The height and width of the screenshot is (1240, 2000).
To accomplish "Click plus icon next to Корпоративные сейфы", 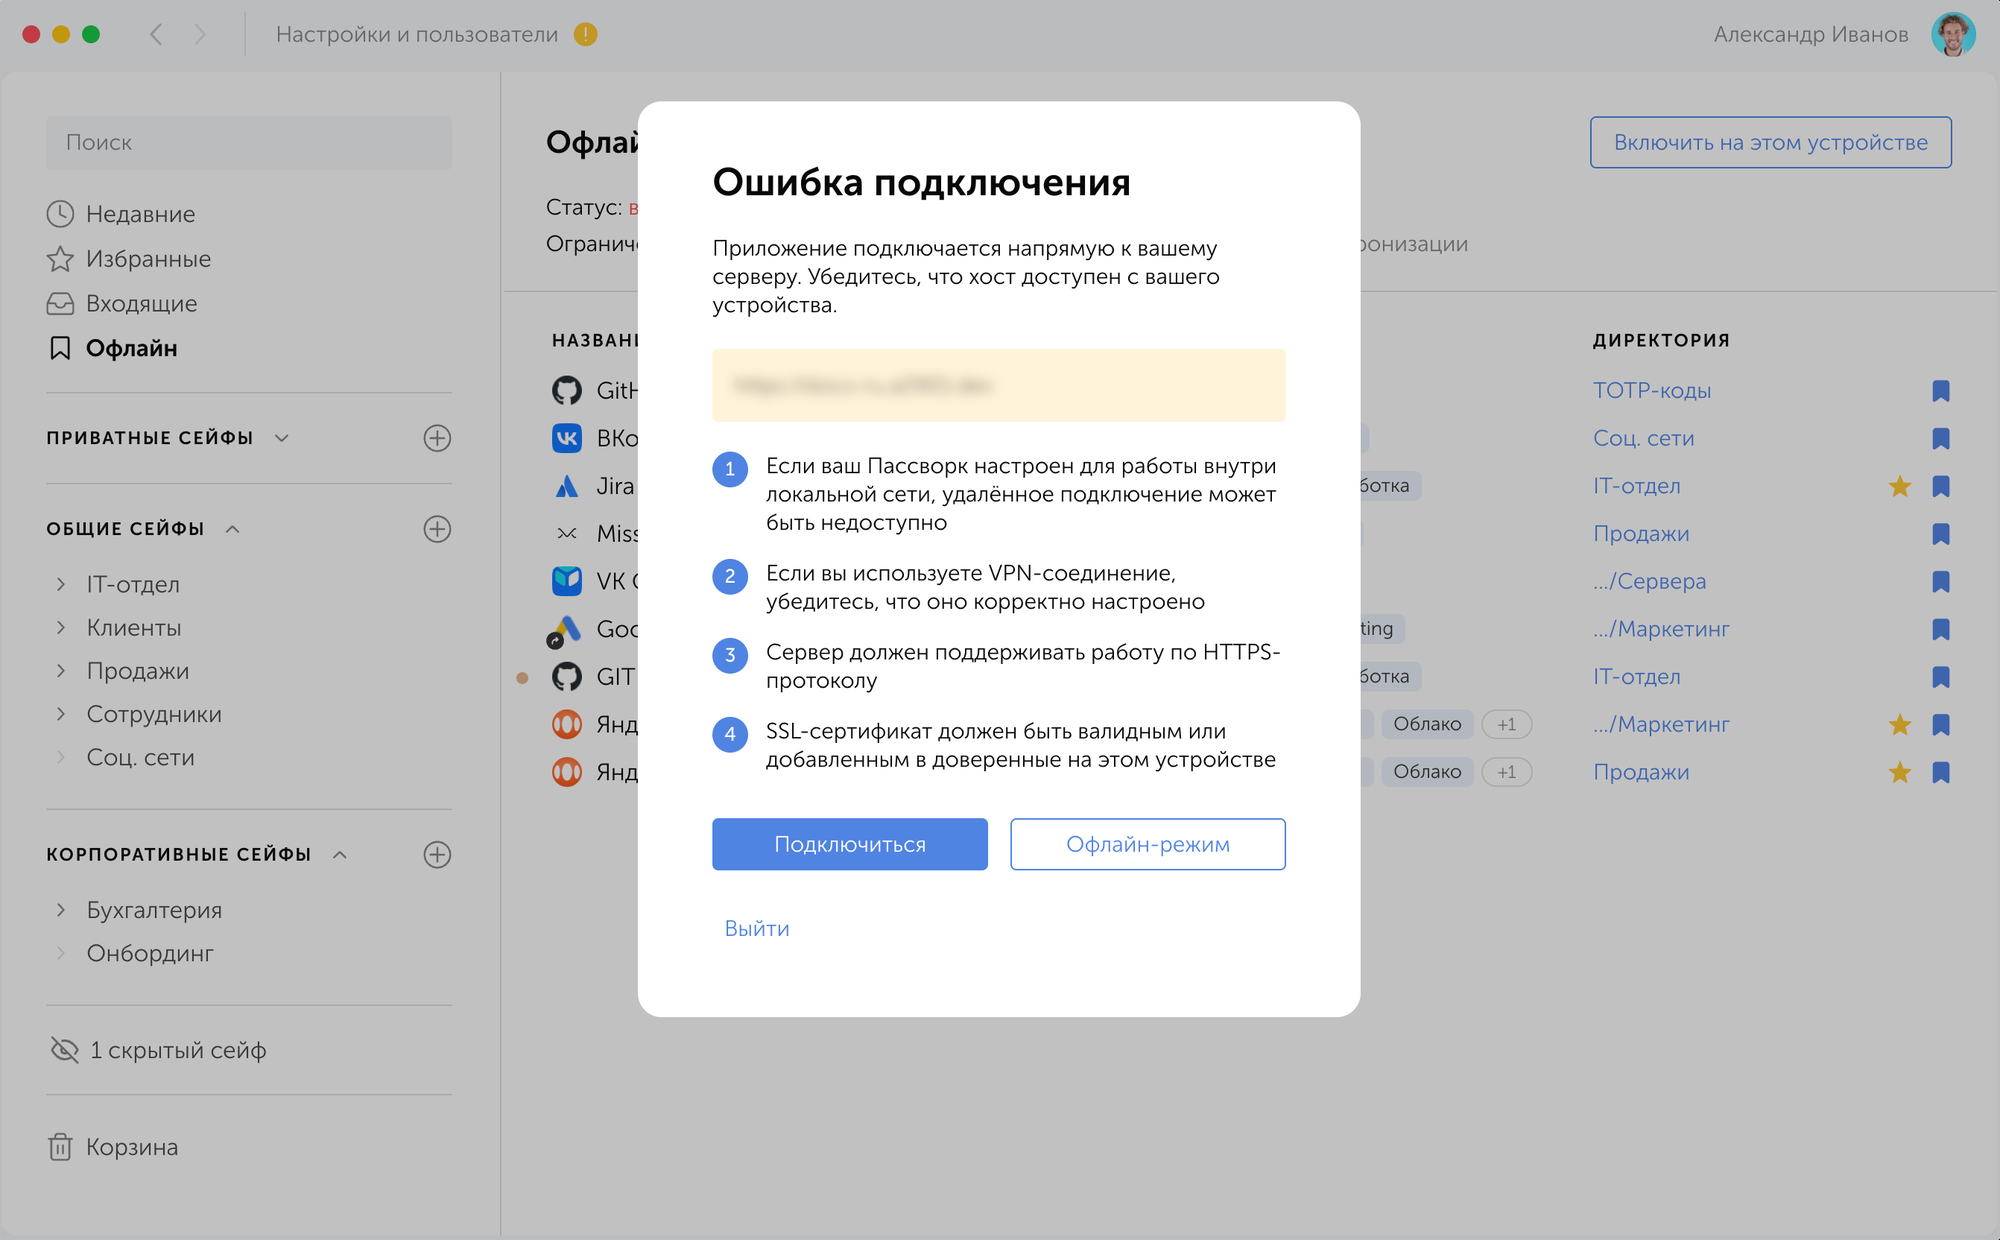I will pyautogui.click(x=437, y=854).
